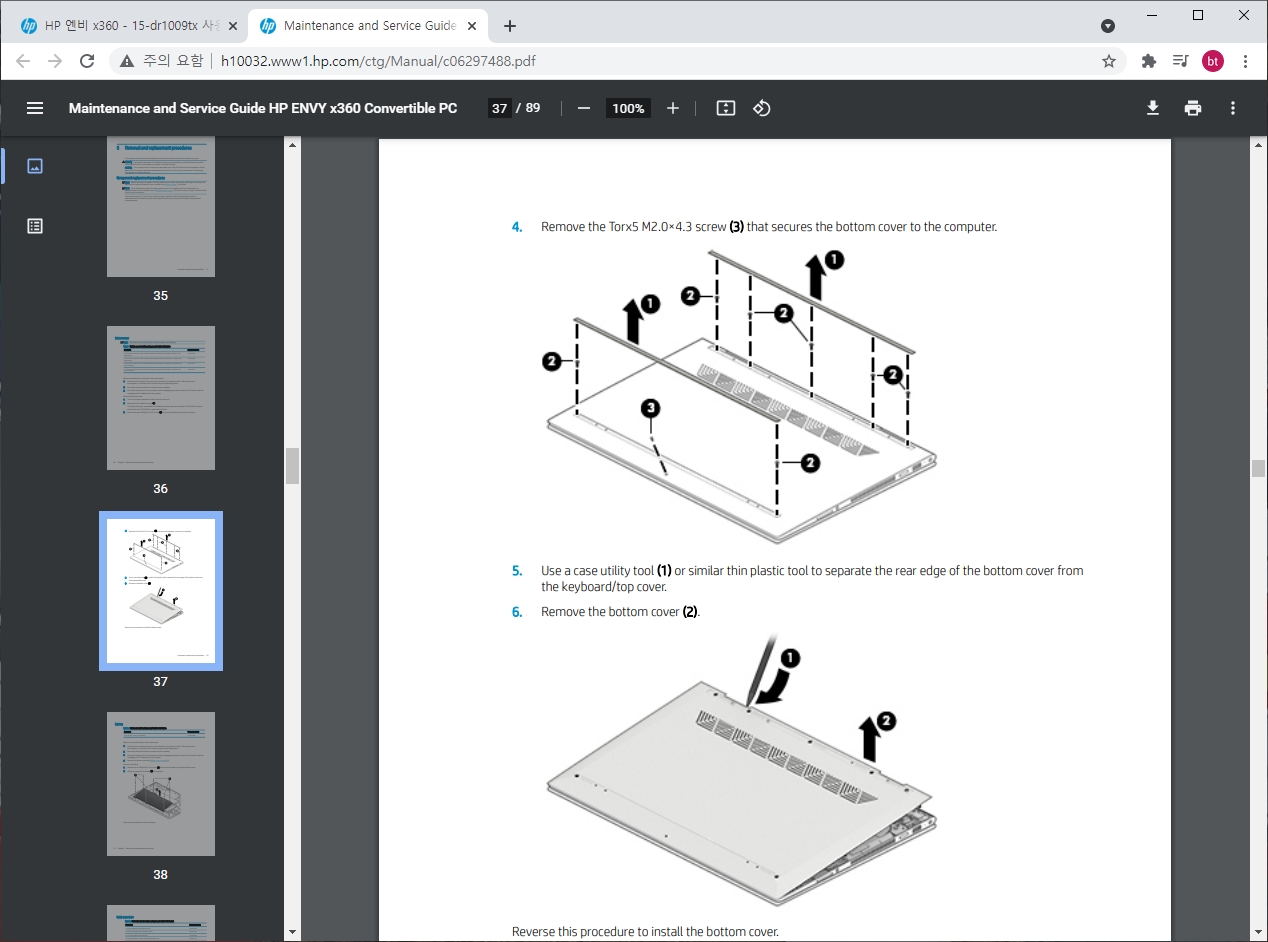Viewport: 1268px width, 942px height.
Task: Show page thumbnails view in sidebar
Action: click(x=35, y=166)
